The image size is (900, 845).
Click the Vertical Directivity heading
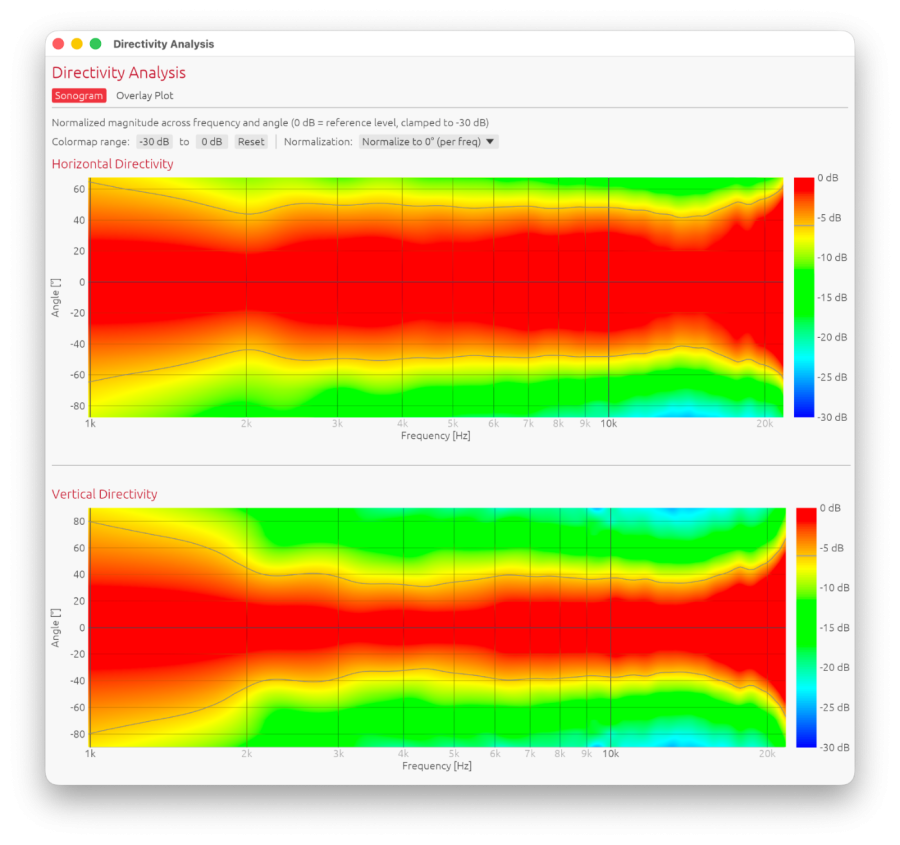[x=104, y=494]
